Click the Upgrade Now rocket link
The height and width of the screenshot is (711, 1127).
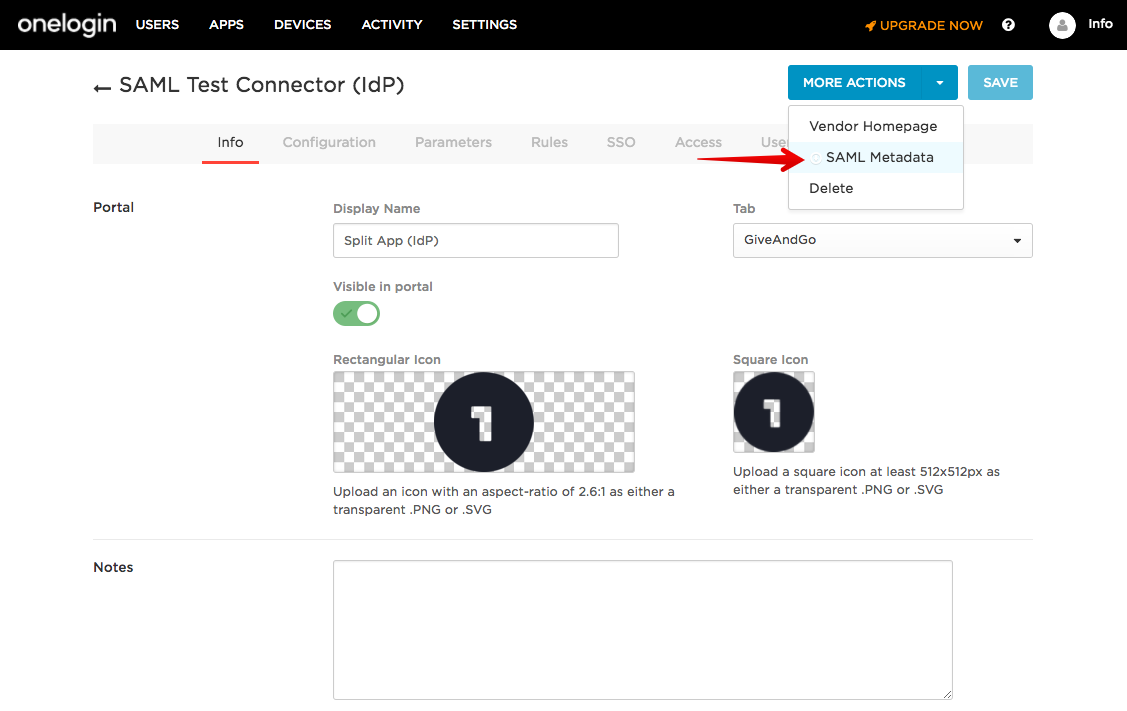point(924,25)
